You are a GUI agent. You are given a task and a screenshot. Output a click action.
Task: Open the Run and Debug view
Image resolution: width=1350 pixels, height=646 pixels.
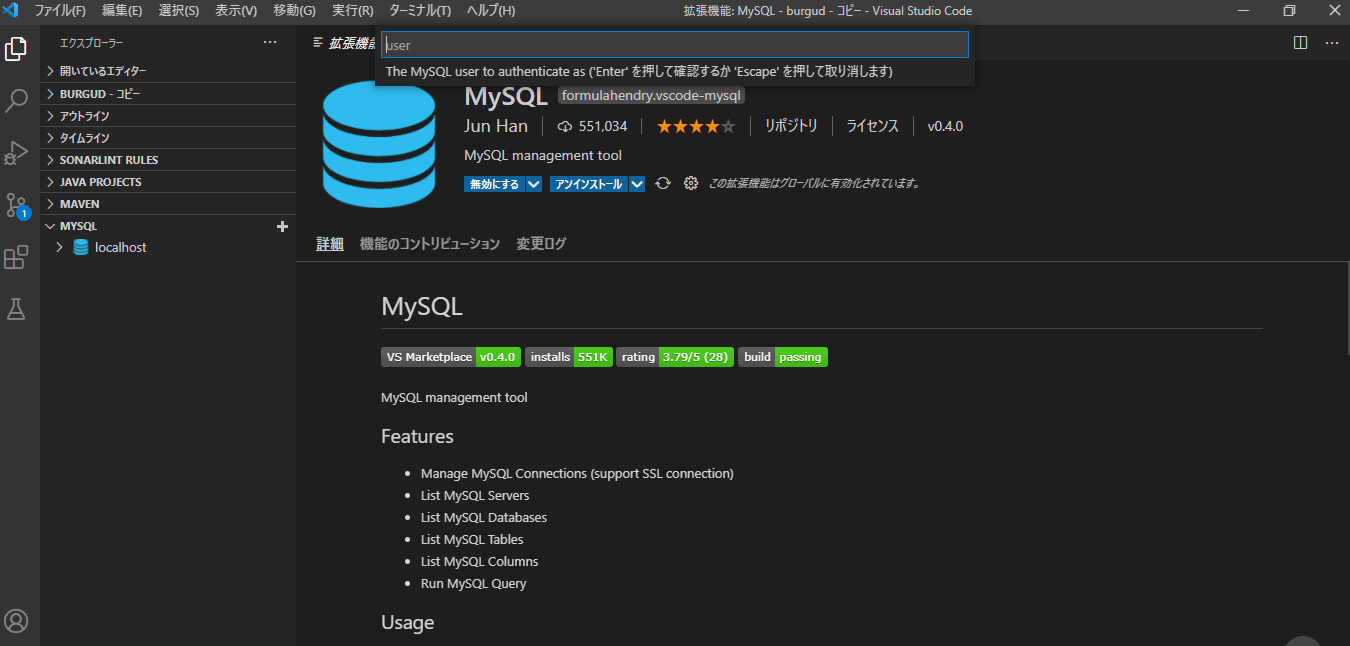15,152
